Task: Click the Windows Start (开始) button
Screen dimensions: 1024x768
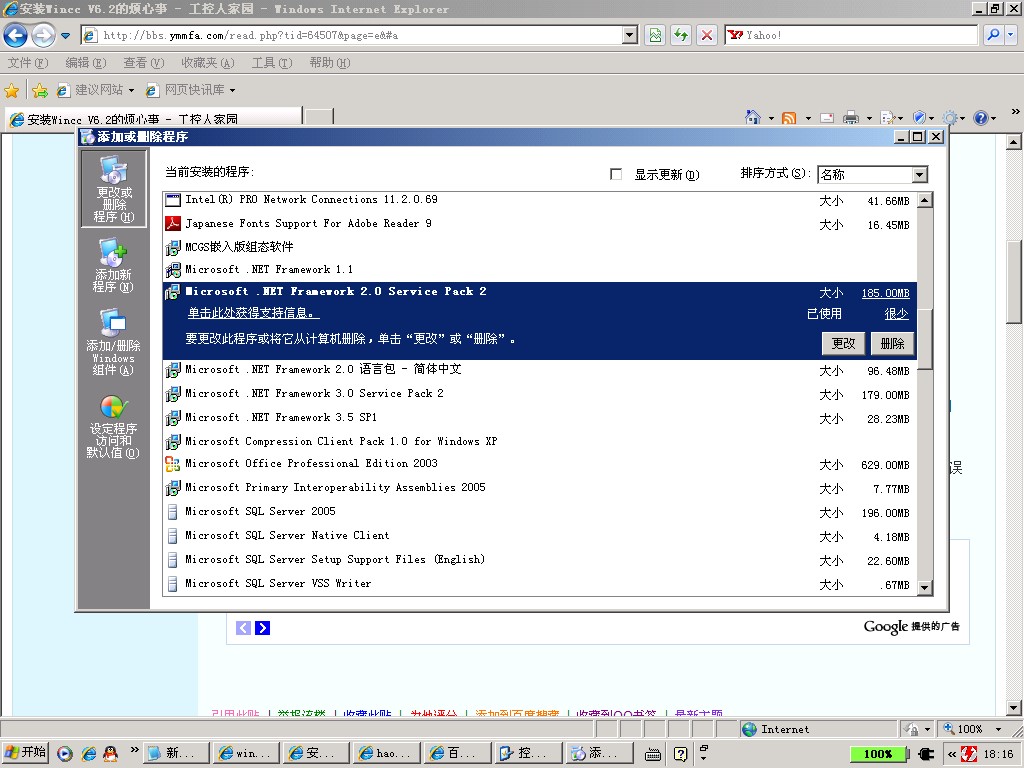Action: pos(26,753)
